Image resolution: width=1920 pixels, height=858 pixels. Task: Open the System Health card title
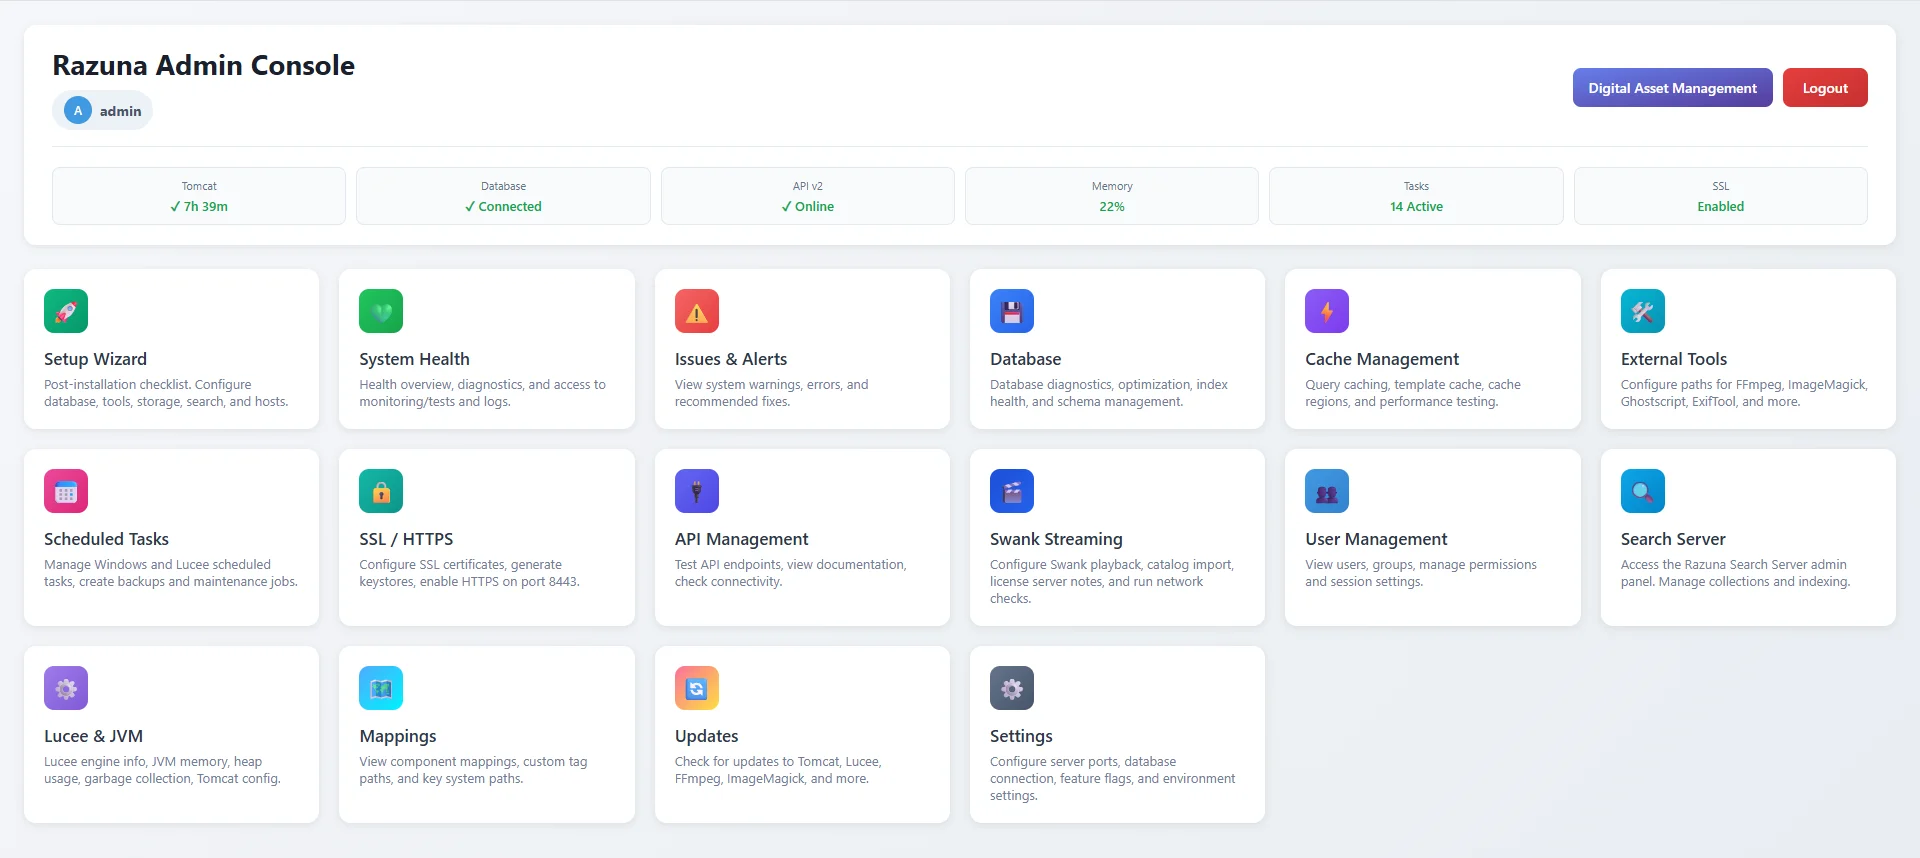click(x=414, y=359)
